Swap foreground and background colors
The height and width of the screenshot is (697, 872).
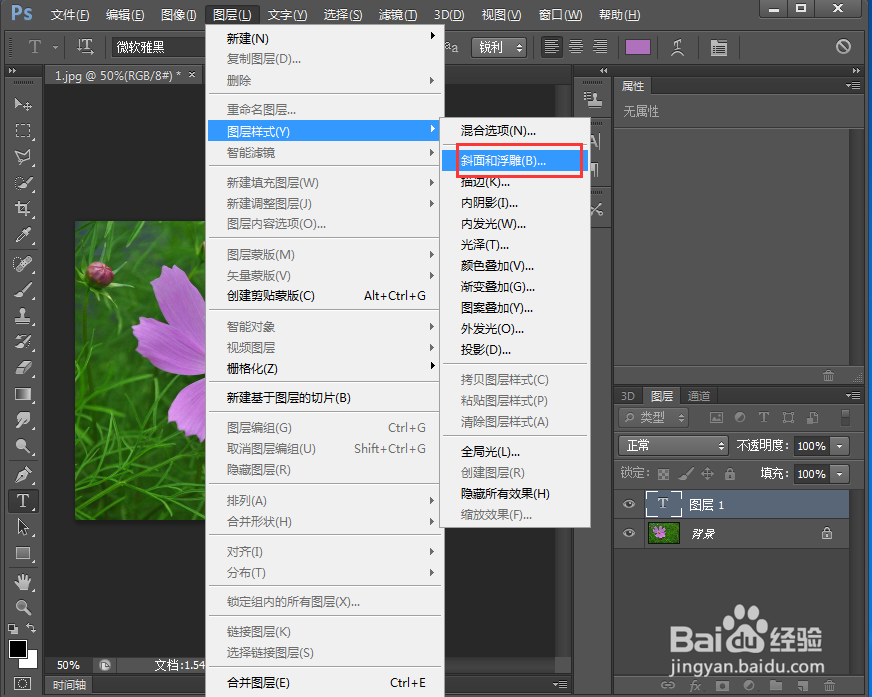(31, 628)
